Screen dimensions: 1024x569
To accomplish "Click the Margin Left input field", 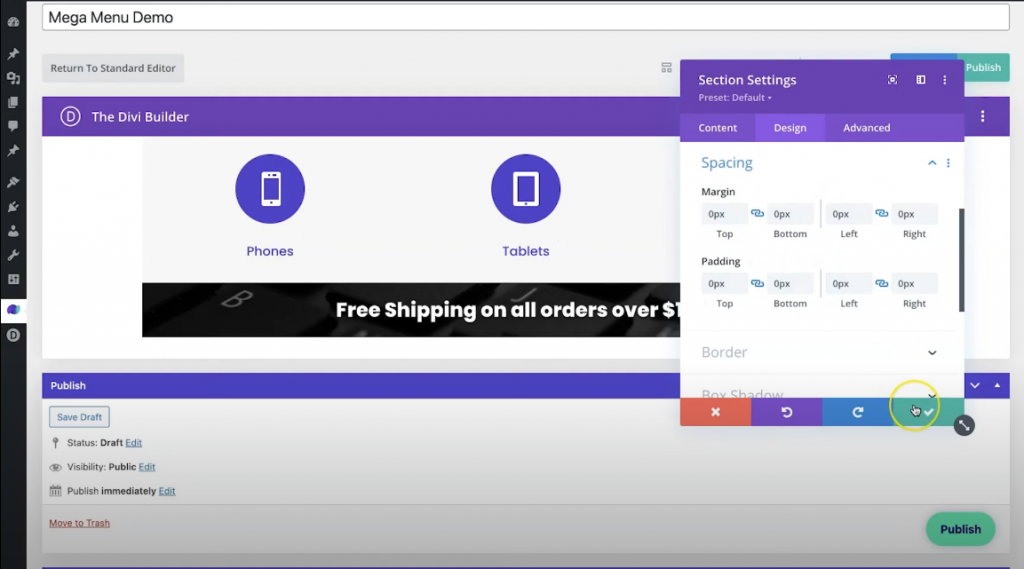I will [848, 214].
